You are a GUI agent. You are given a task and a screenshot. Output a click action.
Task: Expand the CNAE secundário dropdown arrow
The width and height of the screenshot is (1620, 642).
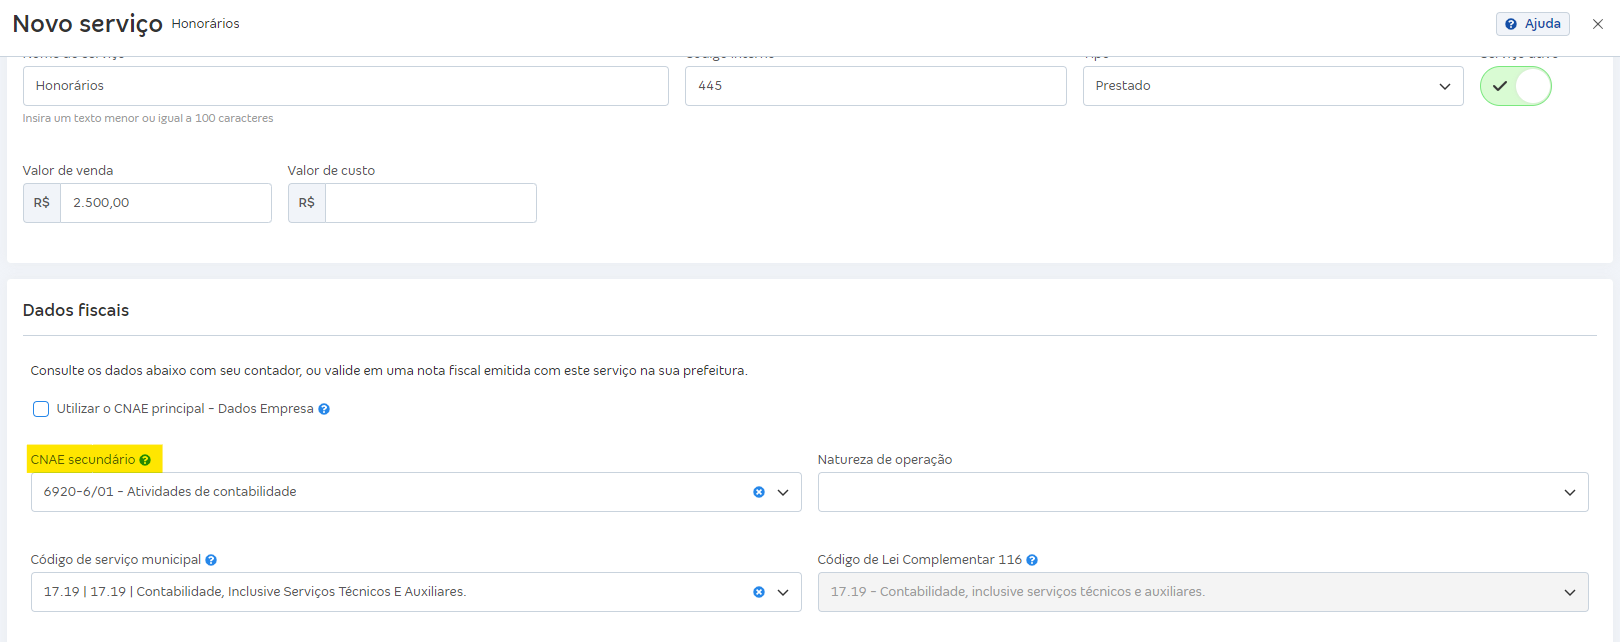tap(783, 492)
